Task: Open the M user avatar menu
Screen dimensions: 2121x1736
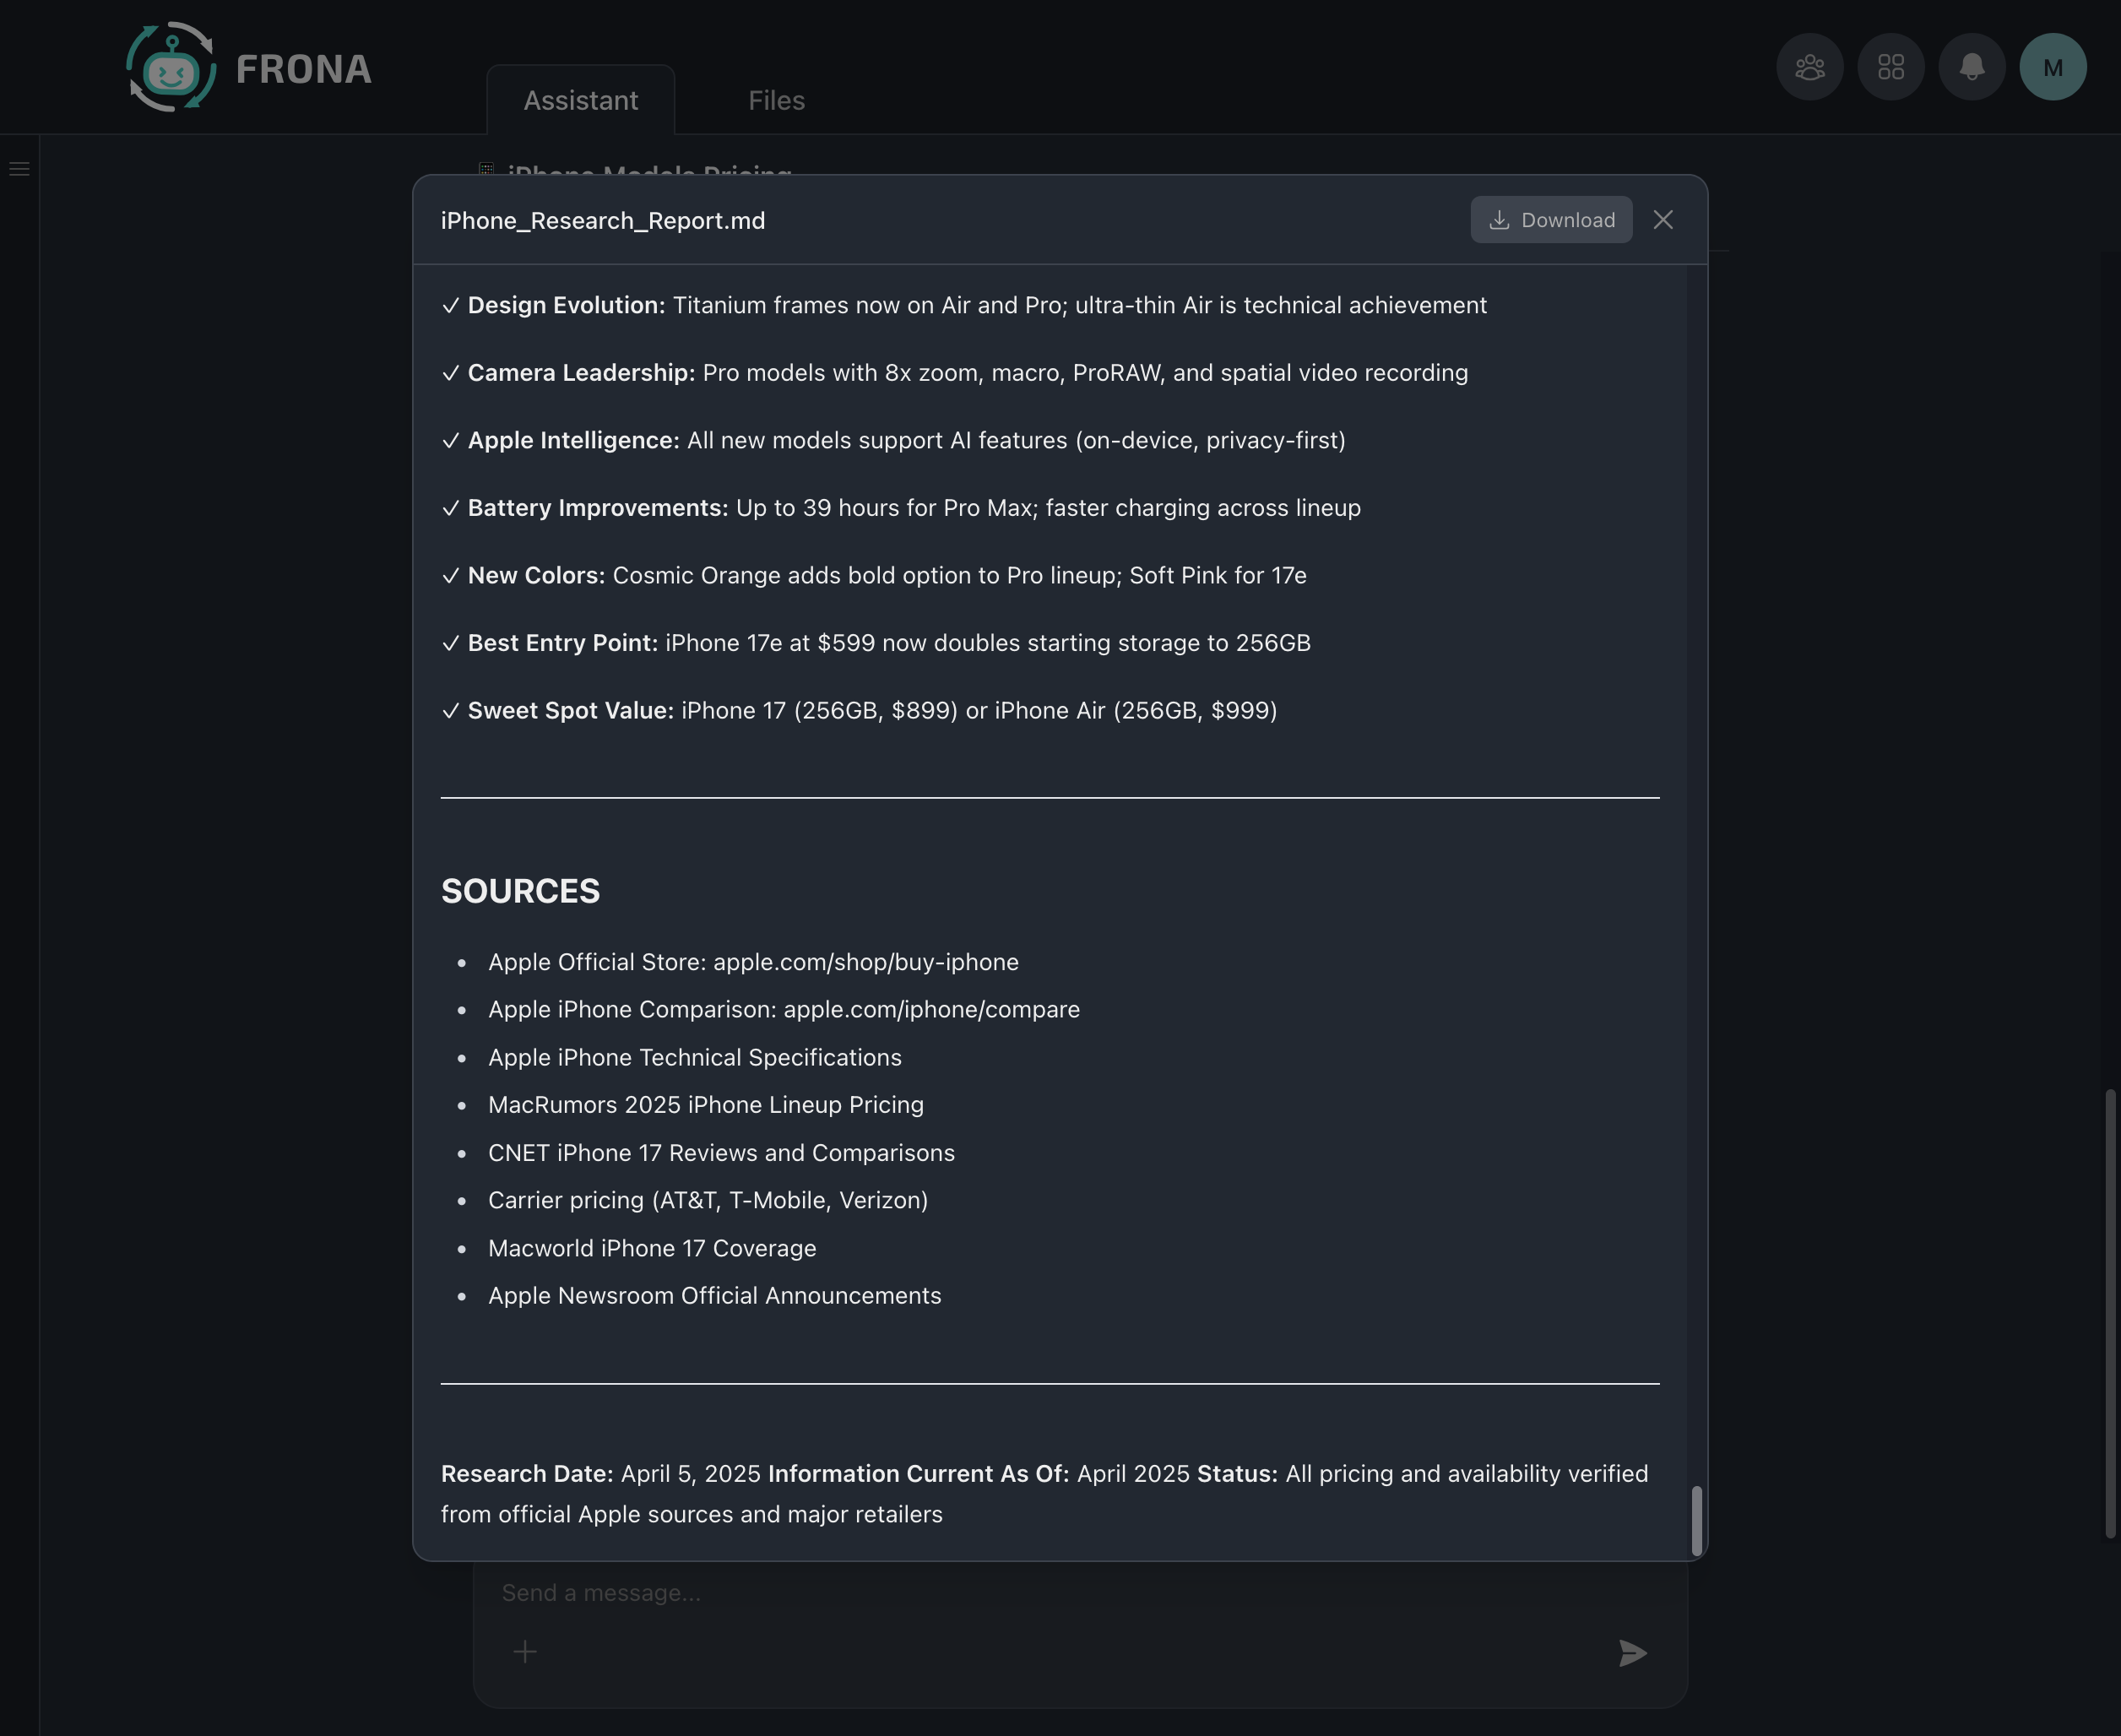Action: point(2052,66)
